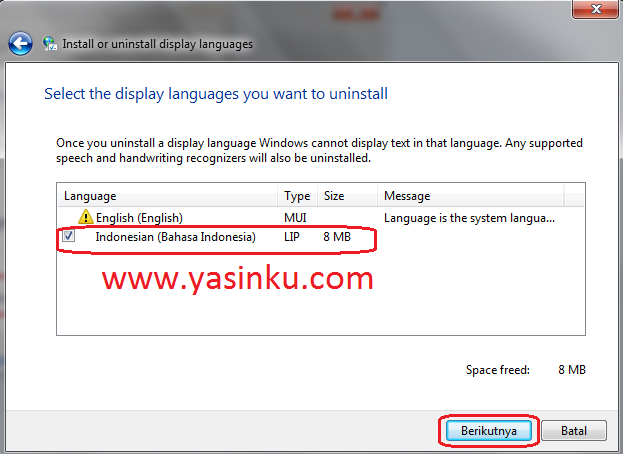
Task: Click the 'Select the display languages you want to uninstall' heading
Action: pos(216,94)
